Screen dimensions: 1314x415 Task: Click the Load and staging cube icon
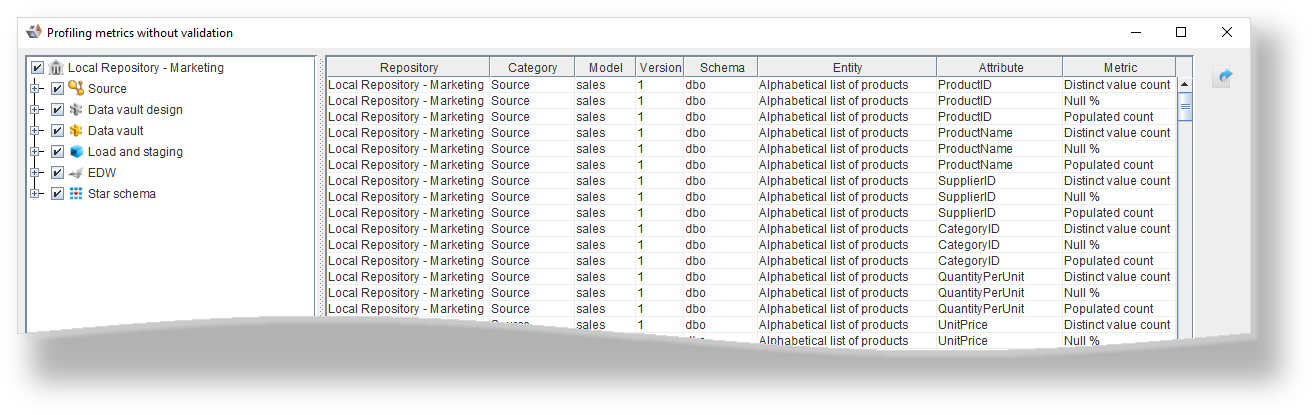(76, 152)
